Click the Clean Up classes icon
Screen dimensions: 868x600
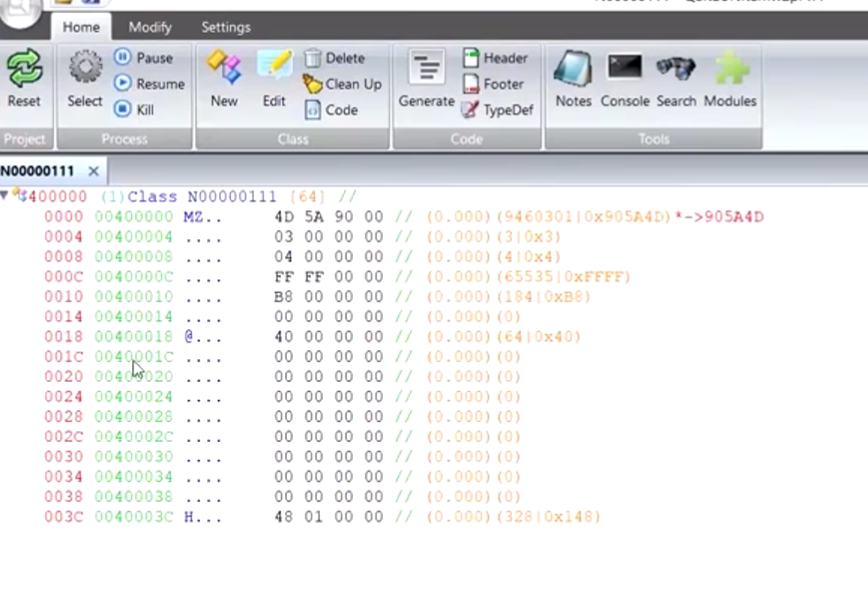(342, 84)
